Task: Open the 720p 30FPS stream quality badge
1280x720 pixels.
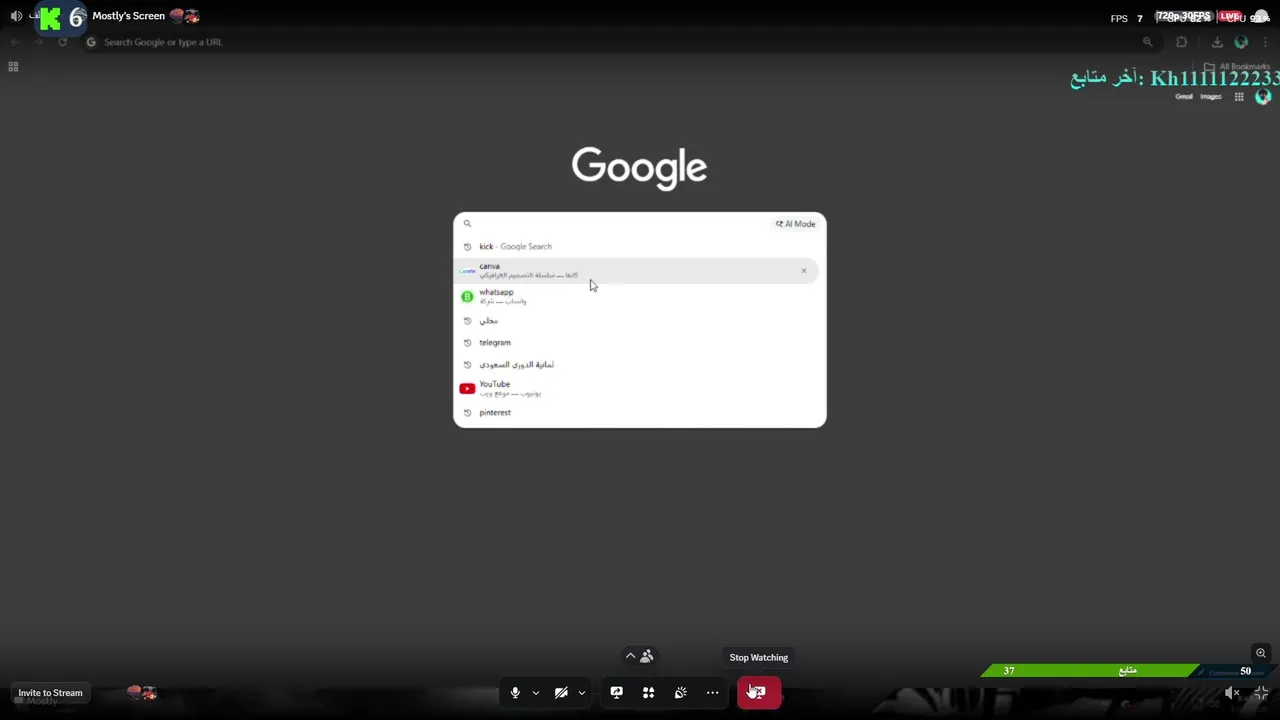Action: point(1183,16)
